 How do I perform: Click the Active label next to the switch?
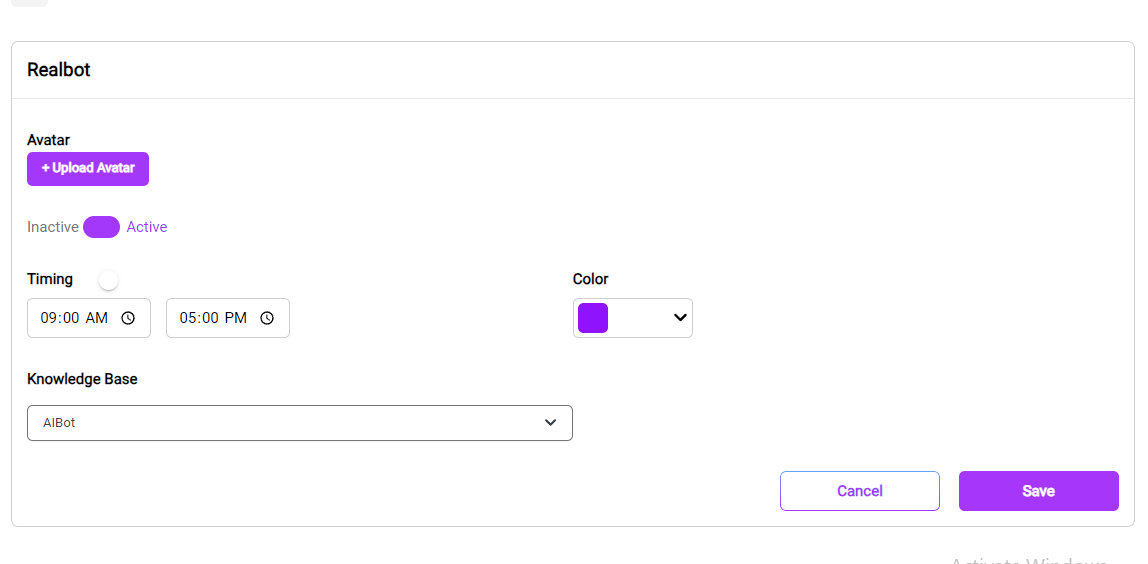coord(146,227)
